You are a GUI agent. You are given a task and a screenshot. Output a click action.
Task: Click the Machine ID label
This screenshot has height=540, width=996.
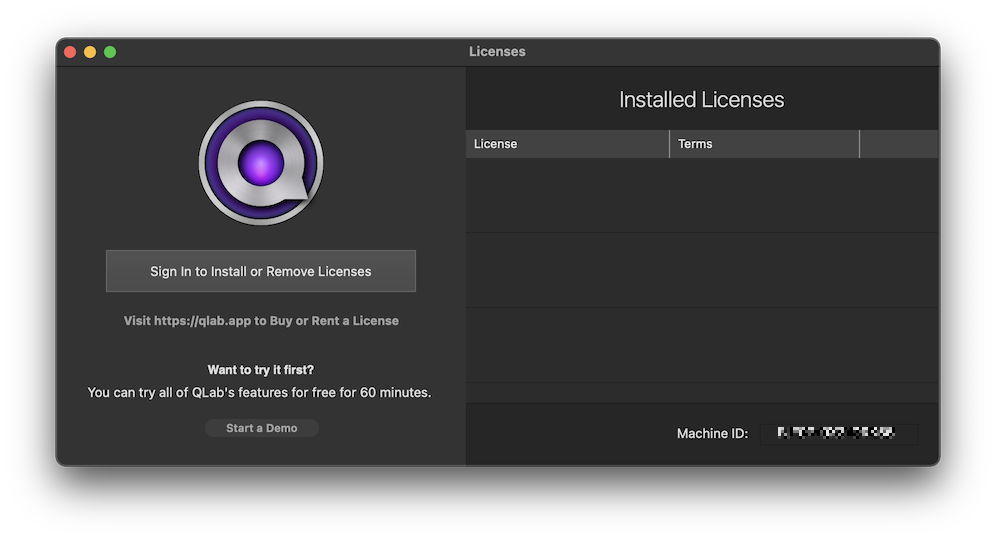point(712,434)
